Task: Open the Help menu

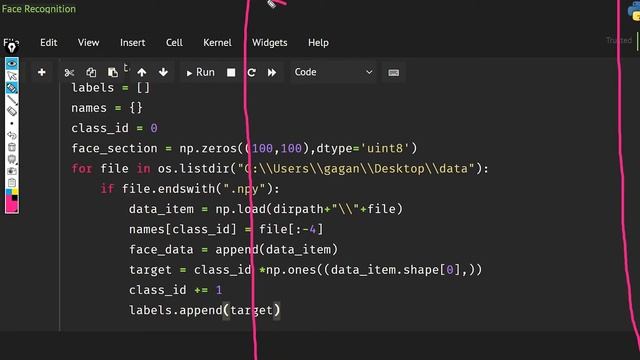Action: (318, 42)
